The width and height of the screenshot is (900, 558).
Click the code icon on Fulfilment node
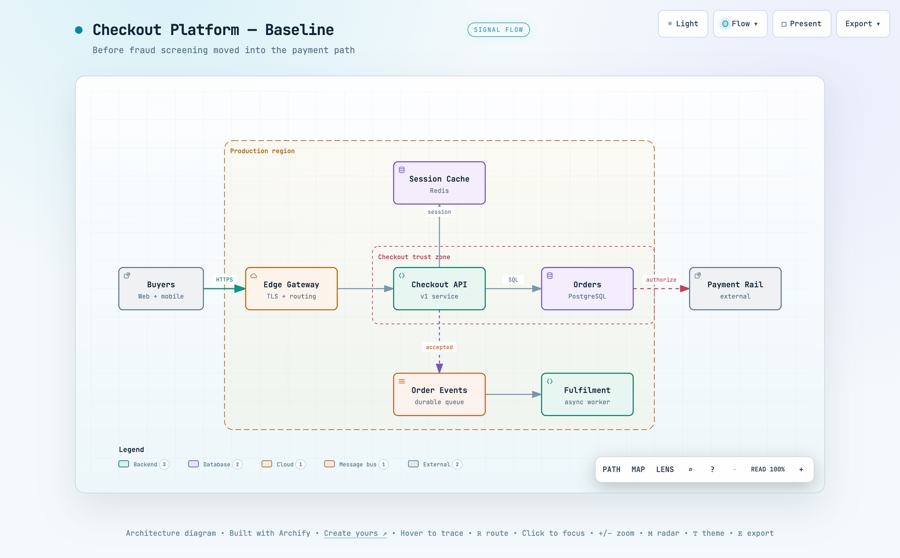pos(549,381)
